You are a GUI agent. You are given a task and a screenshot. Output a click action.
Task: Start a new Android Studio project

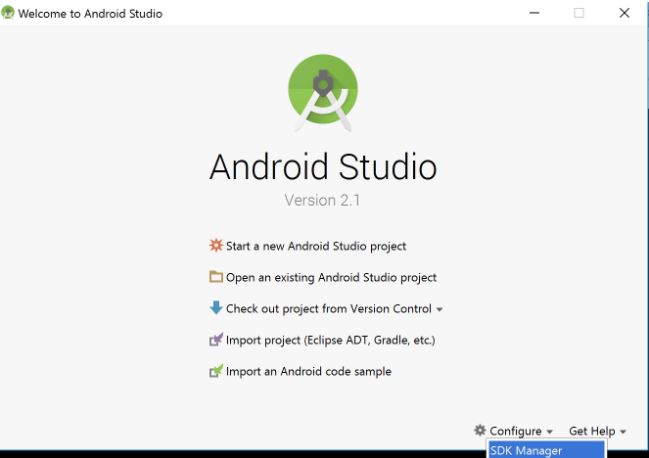[x=316, y=246]
